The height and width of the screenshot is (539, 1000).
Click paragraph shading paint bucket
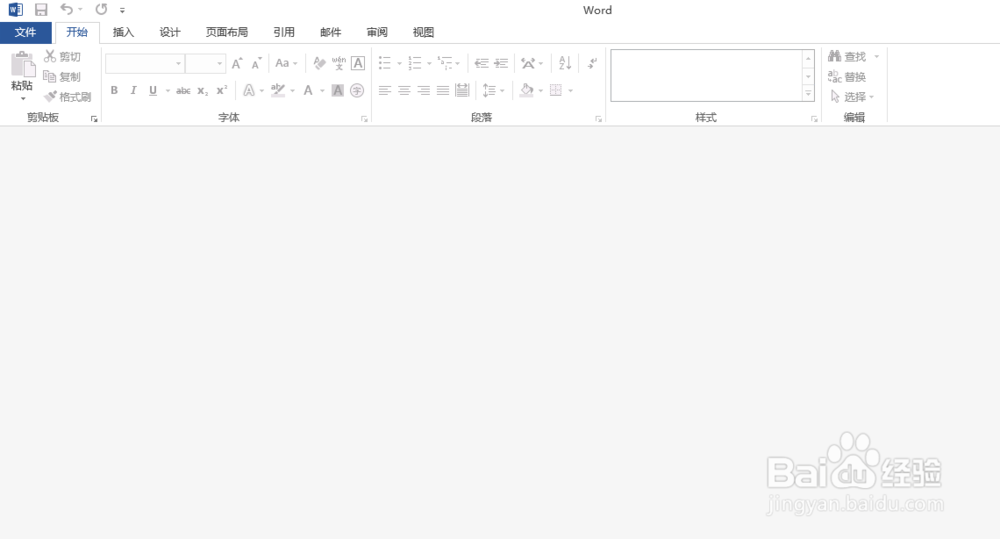[x=527, y=91]
